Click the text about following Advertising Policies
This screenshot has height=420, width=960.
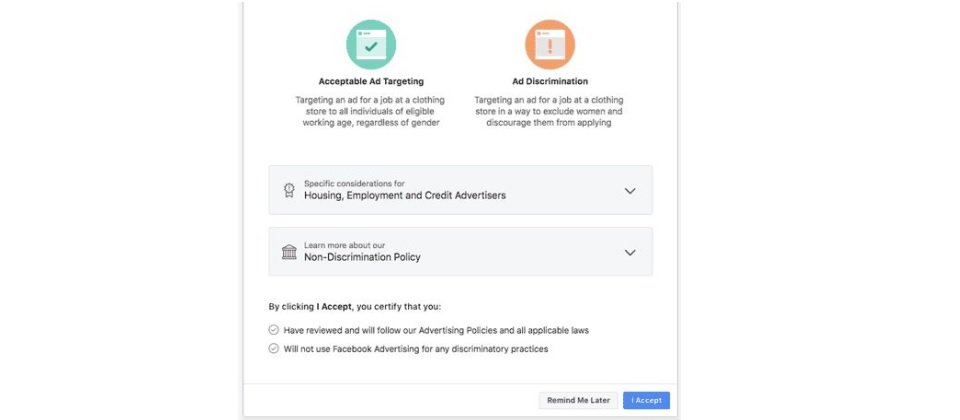[x=436, y=331]
